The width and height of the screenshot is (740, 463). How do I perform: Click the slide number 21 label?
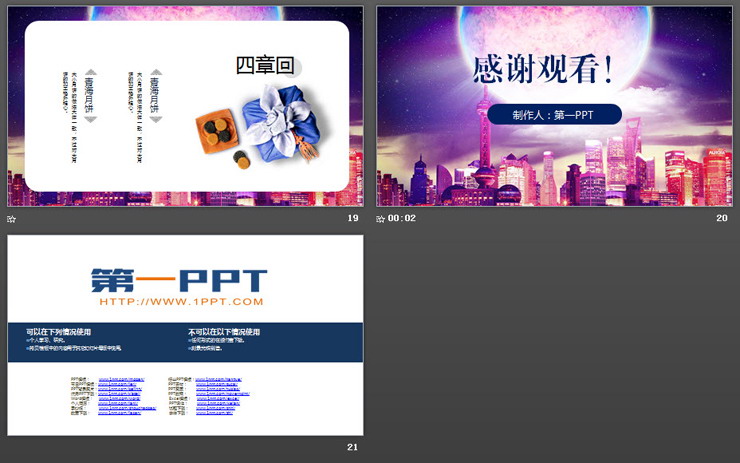tap(352, 447)
